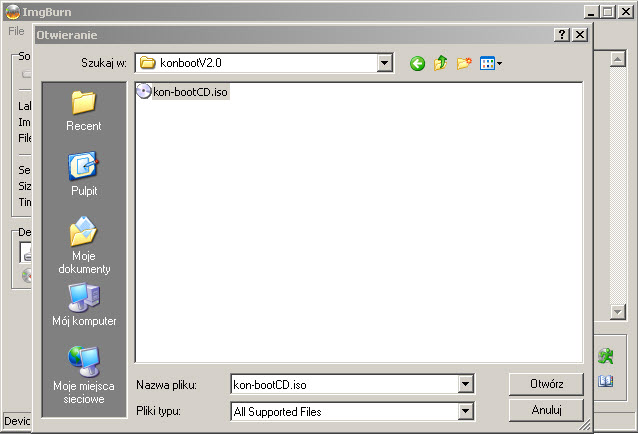The width and height of the screenshot is (638, 434).
Task: Go up one folder level
Action: click(440, 63)
